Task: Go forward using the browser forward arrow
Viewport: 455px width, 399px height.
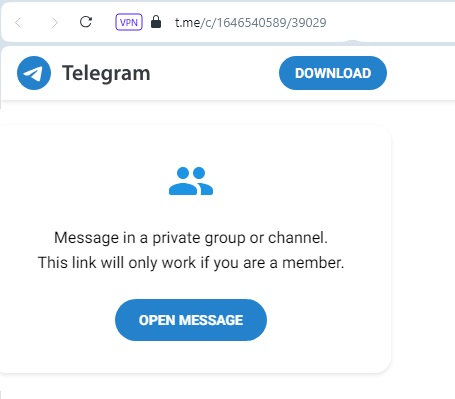Action: (54, 23)
